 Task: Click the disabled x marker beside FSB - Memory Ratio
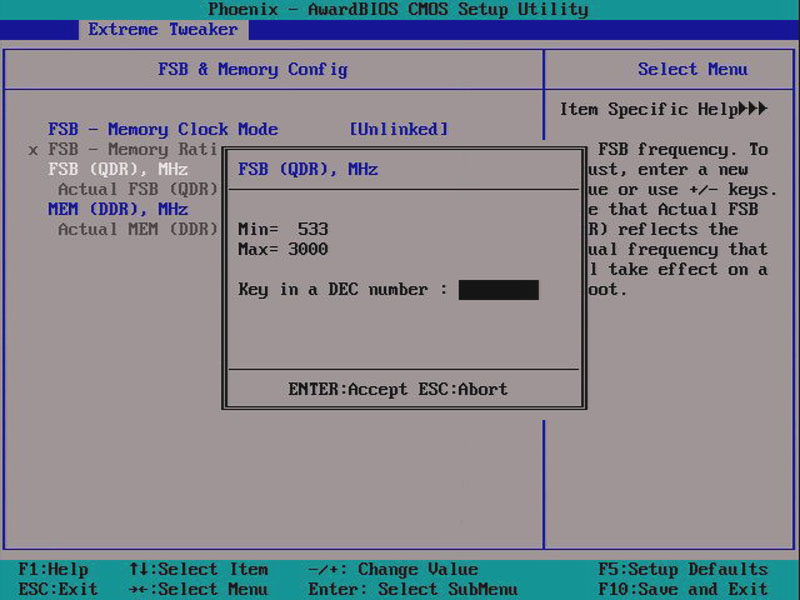pyautogui.click(x=33, y=150)
